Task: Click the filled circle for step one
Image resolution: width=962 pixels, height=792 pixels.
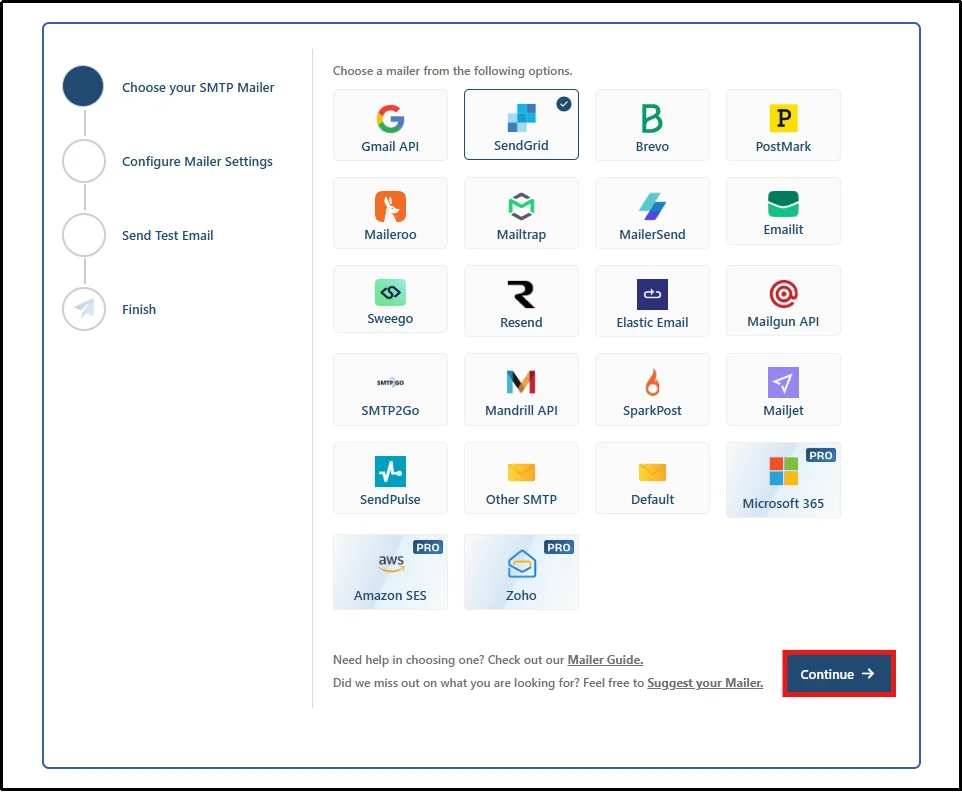Action: point(83,86)
